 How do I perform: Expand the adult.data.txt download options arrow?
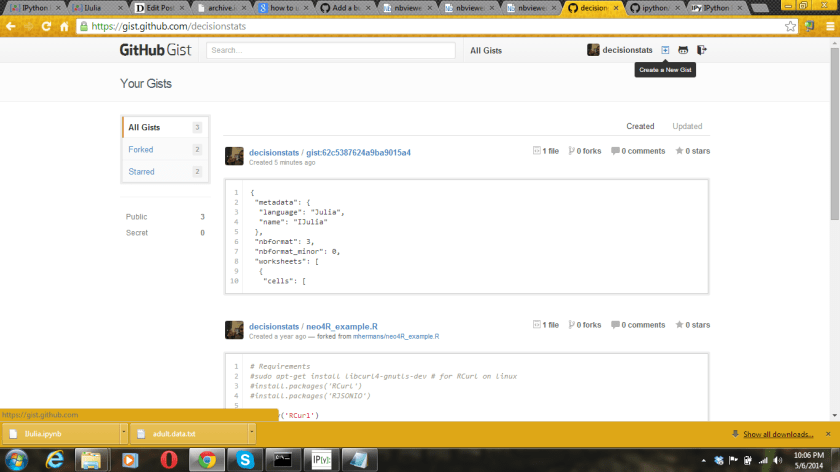(x=252, y=433)
